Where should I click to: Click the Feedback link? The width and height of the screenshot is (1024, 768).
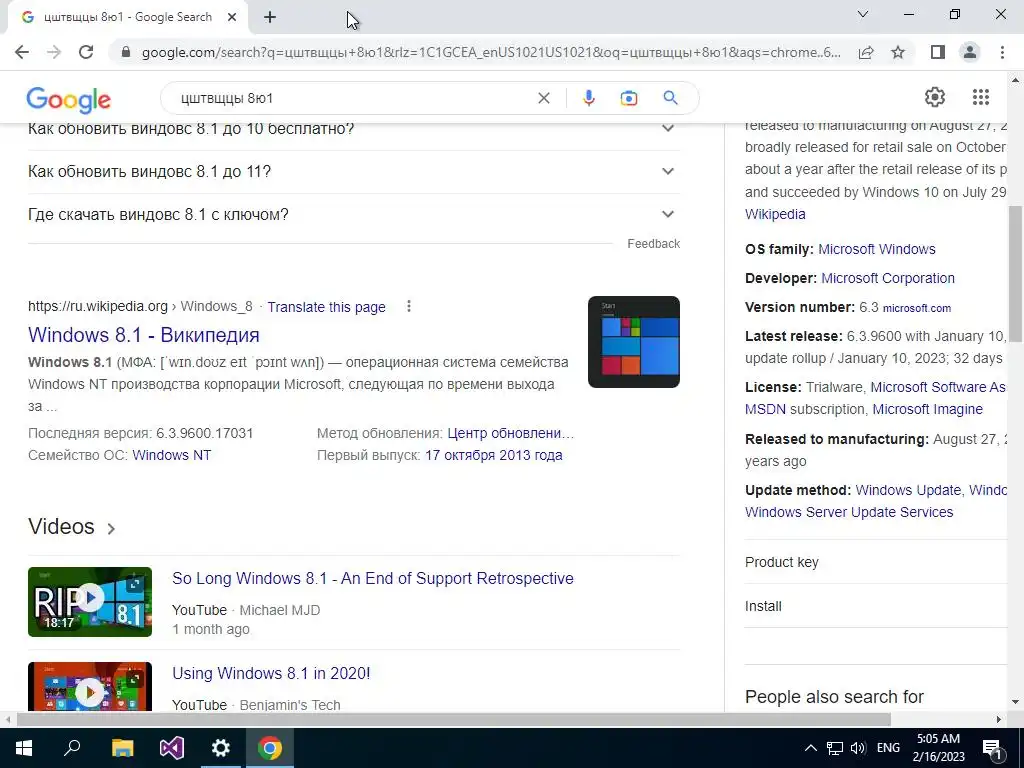[653, 244]
